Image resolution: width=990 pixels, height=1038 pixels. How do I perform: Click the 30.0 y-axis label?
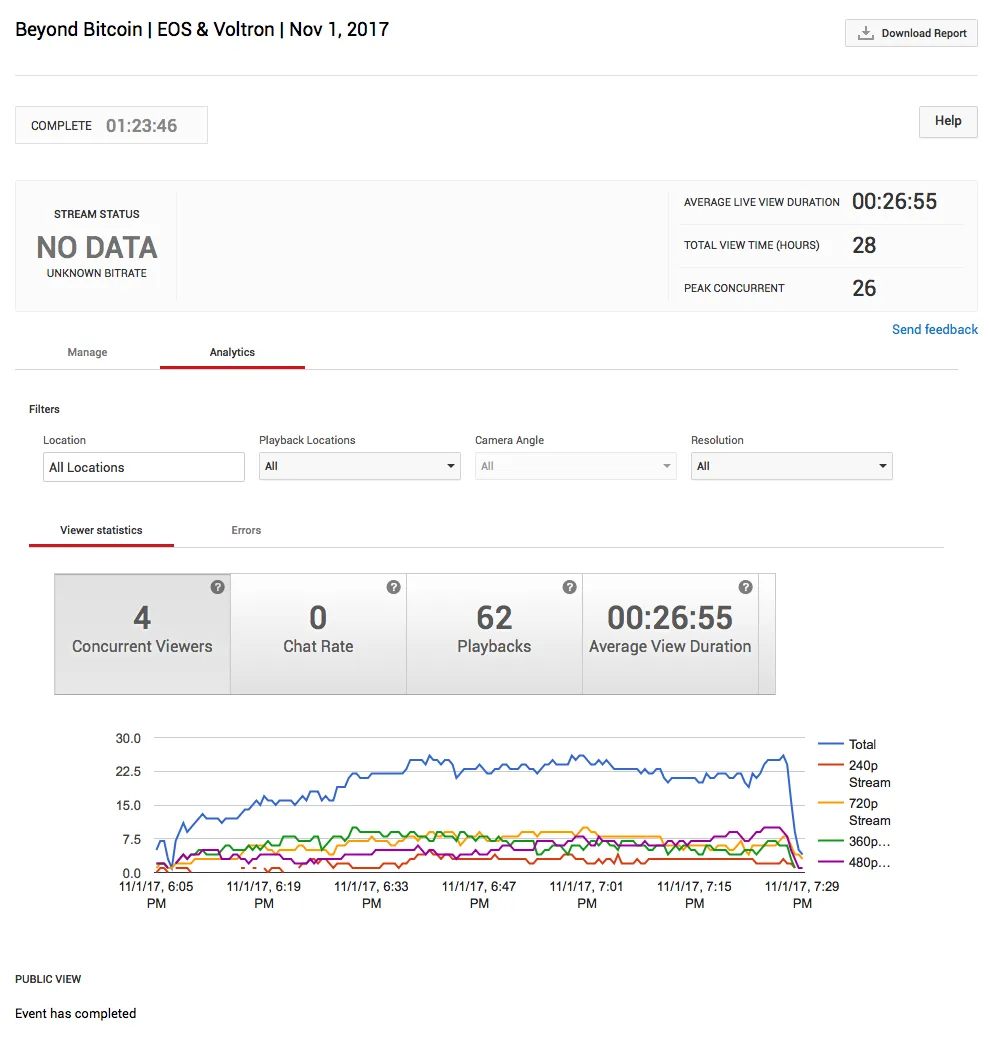128,738
